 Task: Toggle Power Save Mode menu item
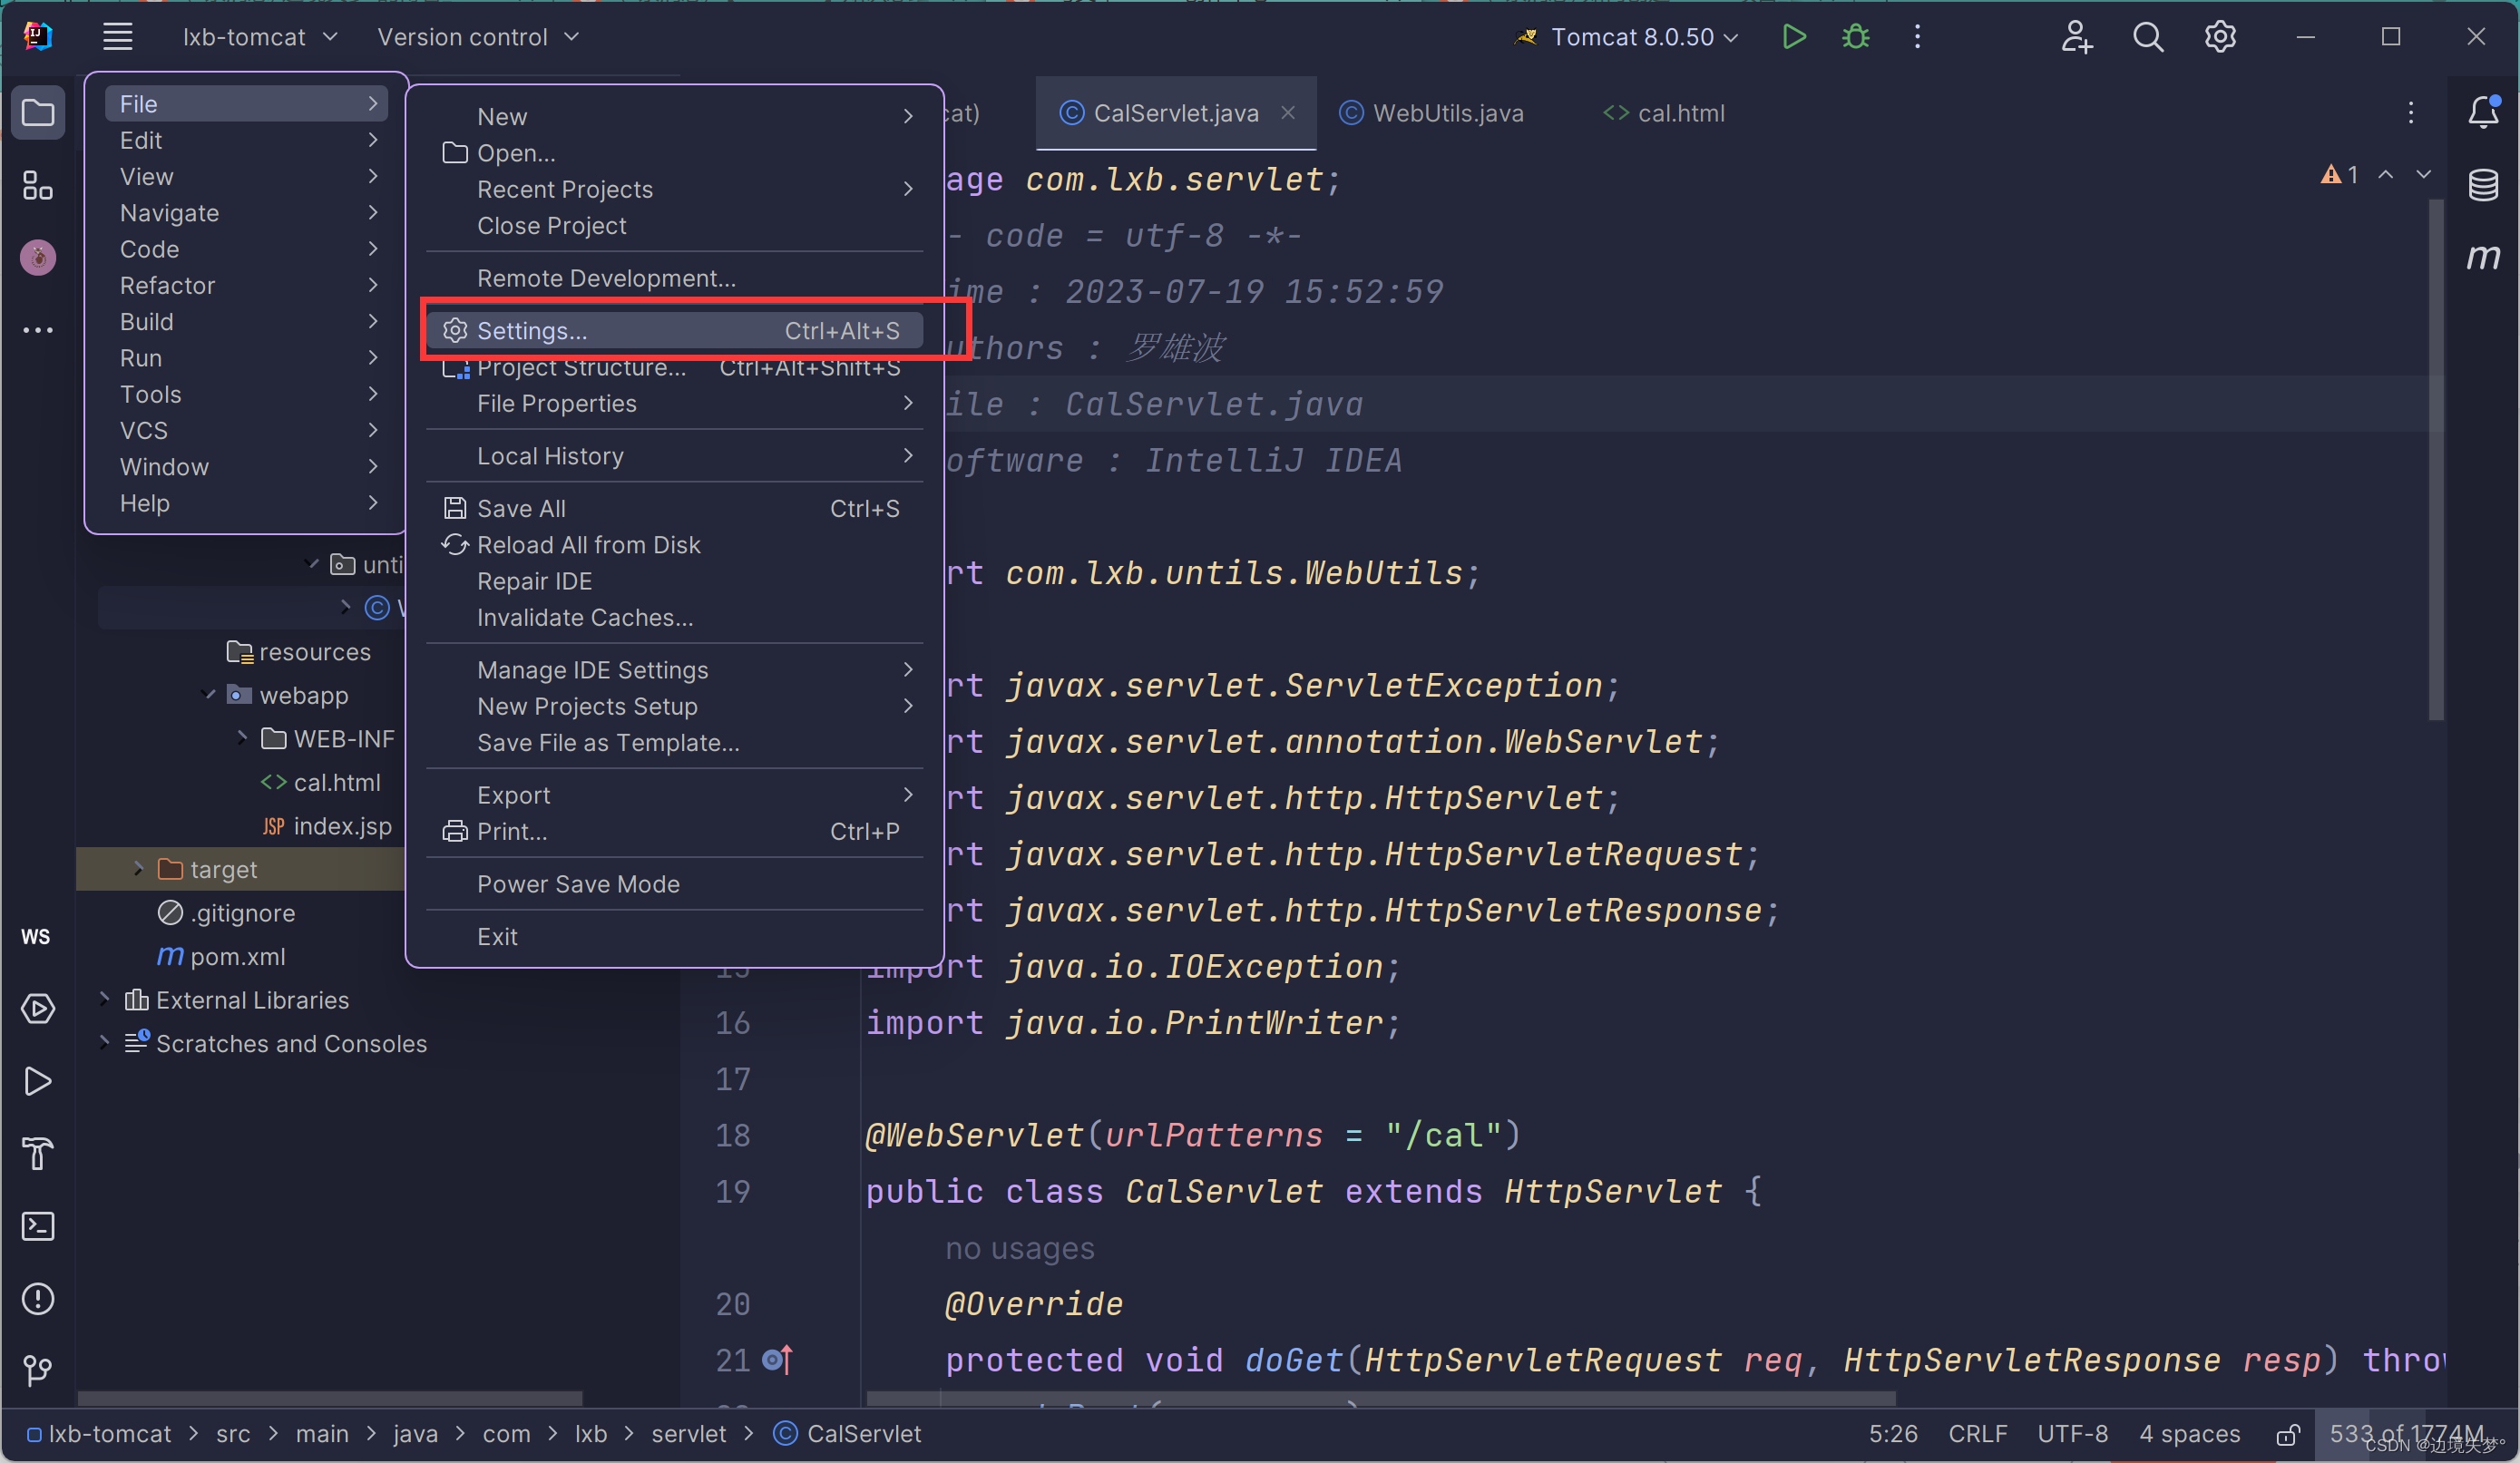pos(578,884)
